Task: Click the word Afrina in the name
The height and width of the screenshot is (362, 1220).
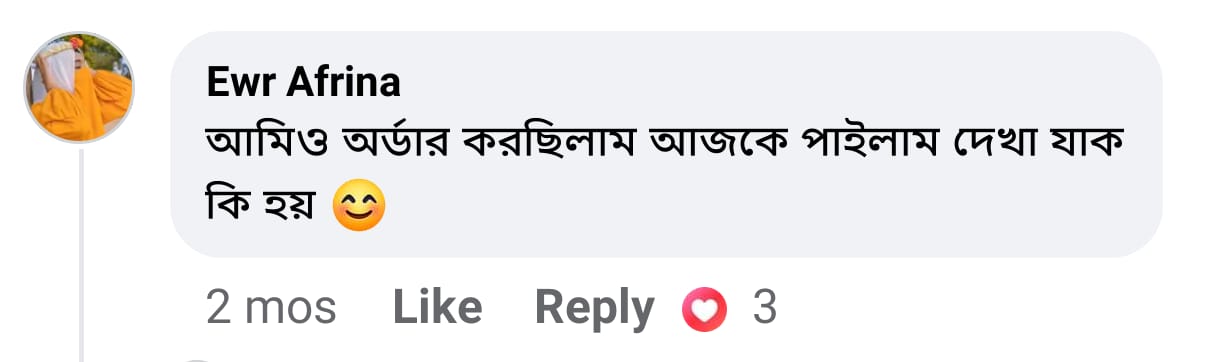Action: coord(345,83)
